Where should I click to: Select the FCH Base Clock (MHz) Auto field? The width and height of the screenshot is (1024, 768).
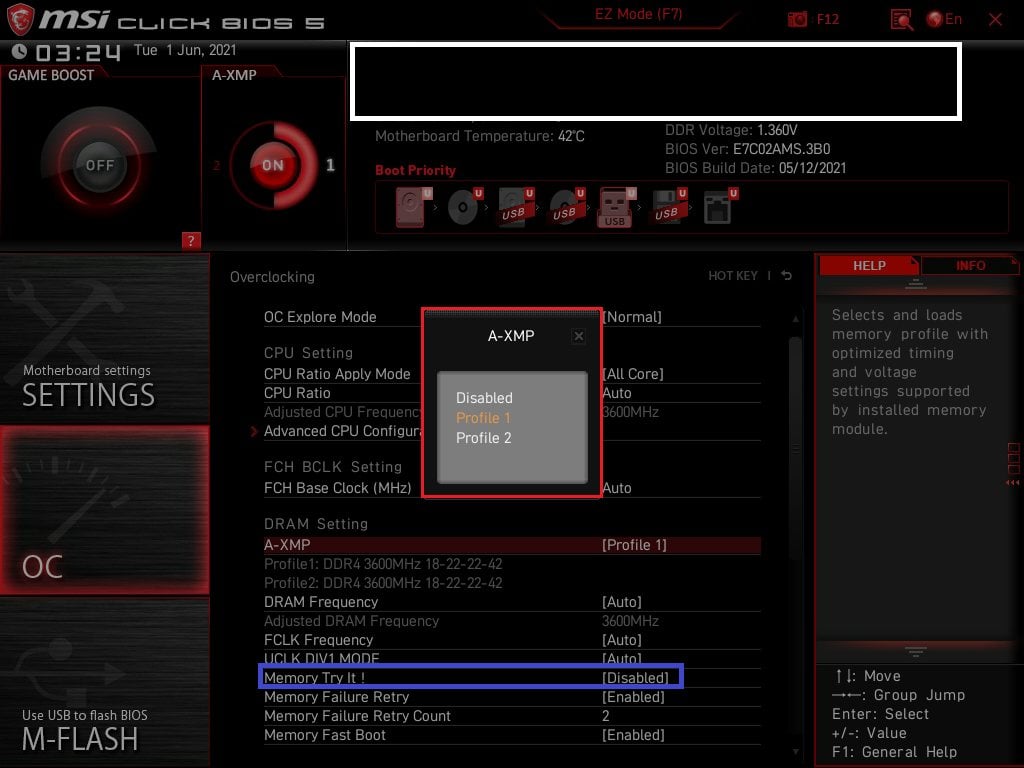pyautogui.click(x=616, y=488)
